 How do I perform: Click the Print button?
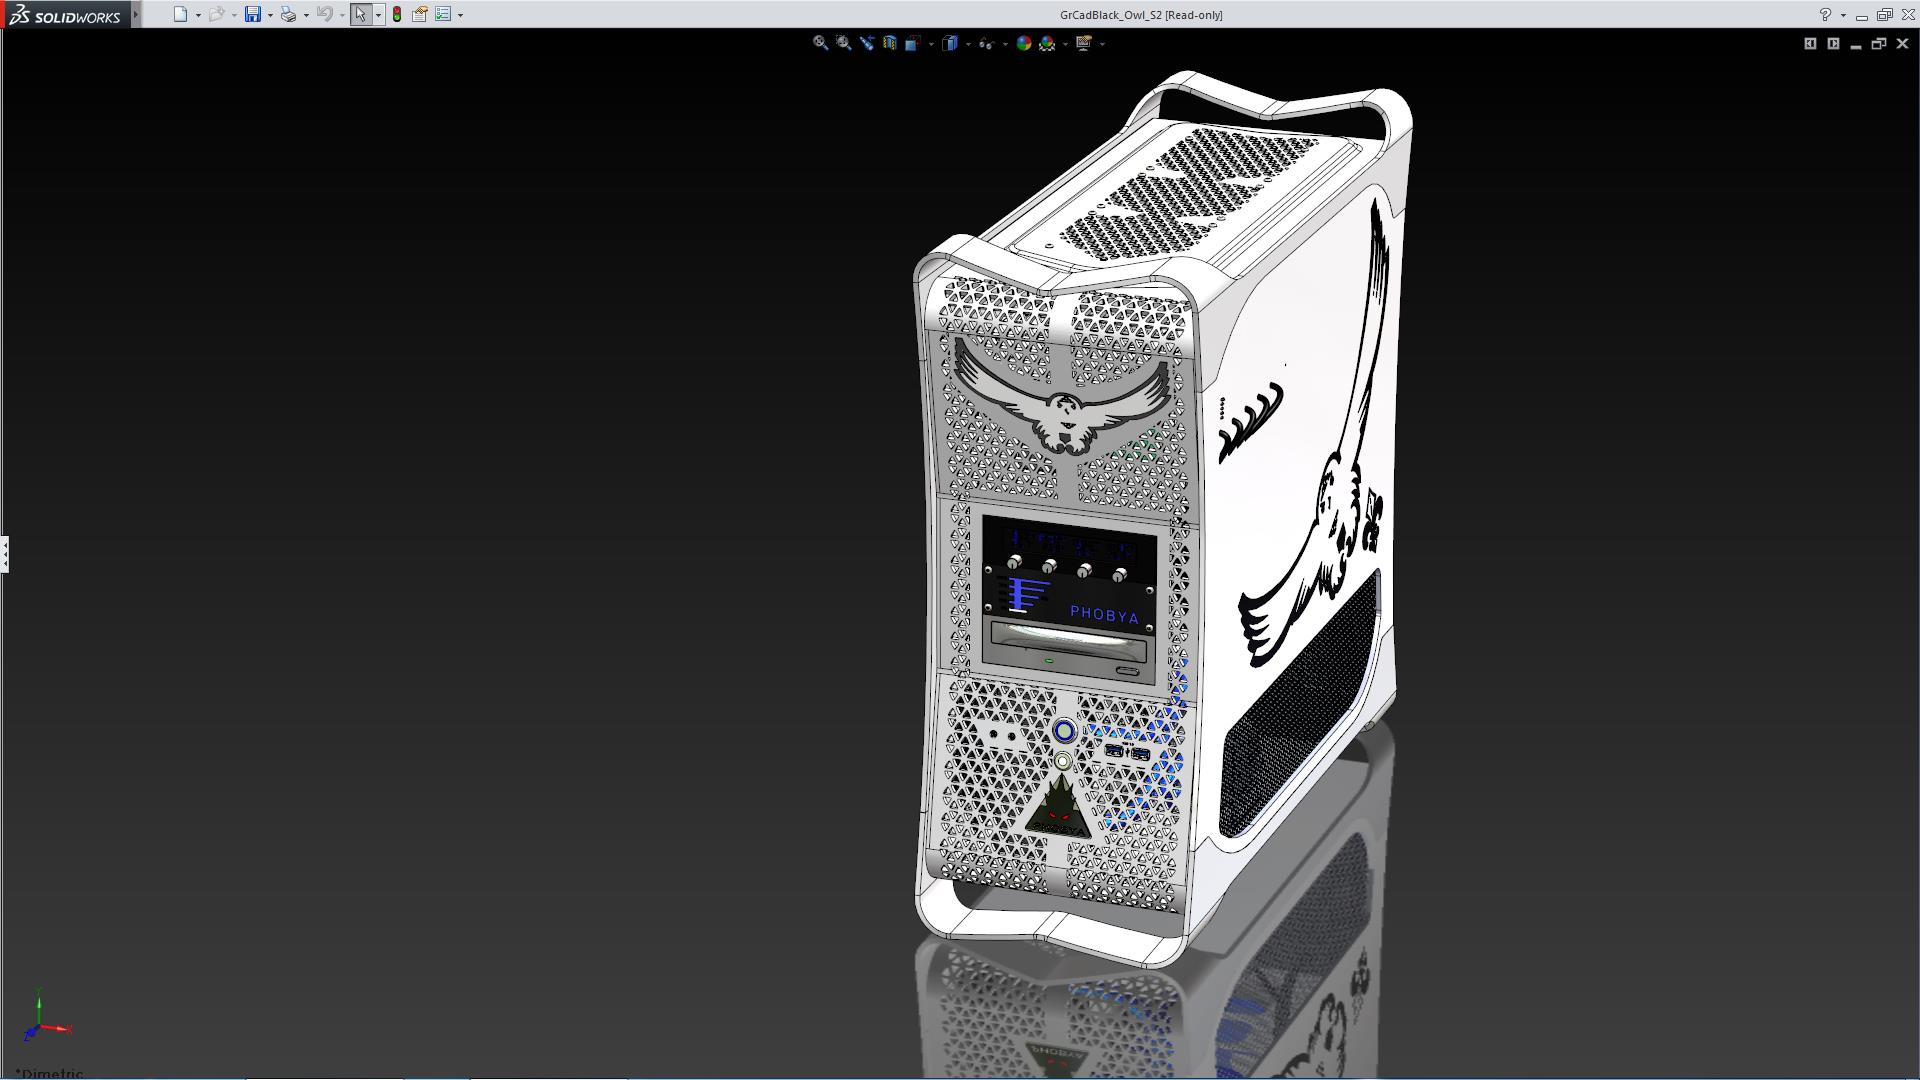(x=288, y=14)
